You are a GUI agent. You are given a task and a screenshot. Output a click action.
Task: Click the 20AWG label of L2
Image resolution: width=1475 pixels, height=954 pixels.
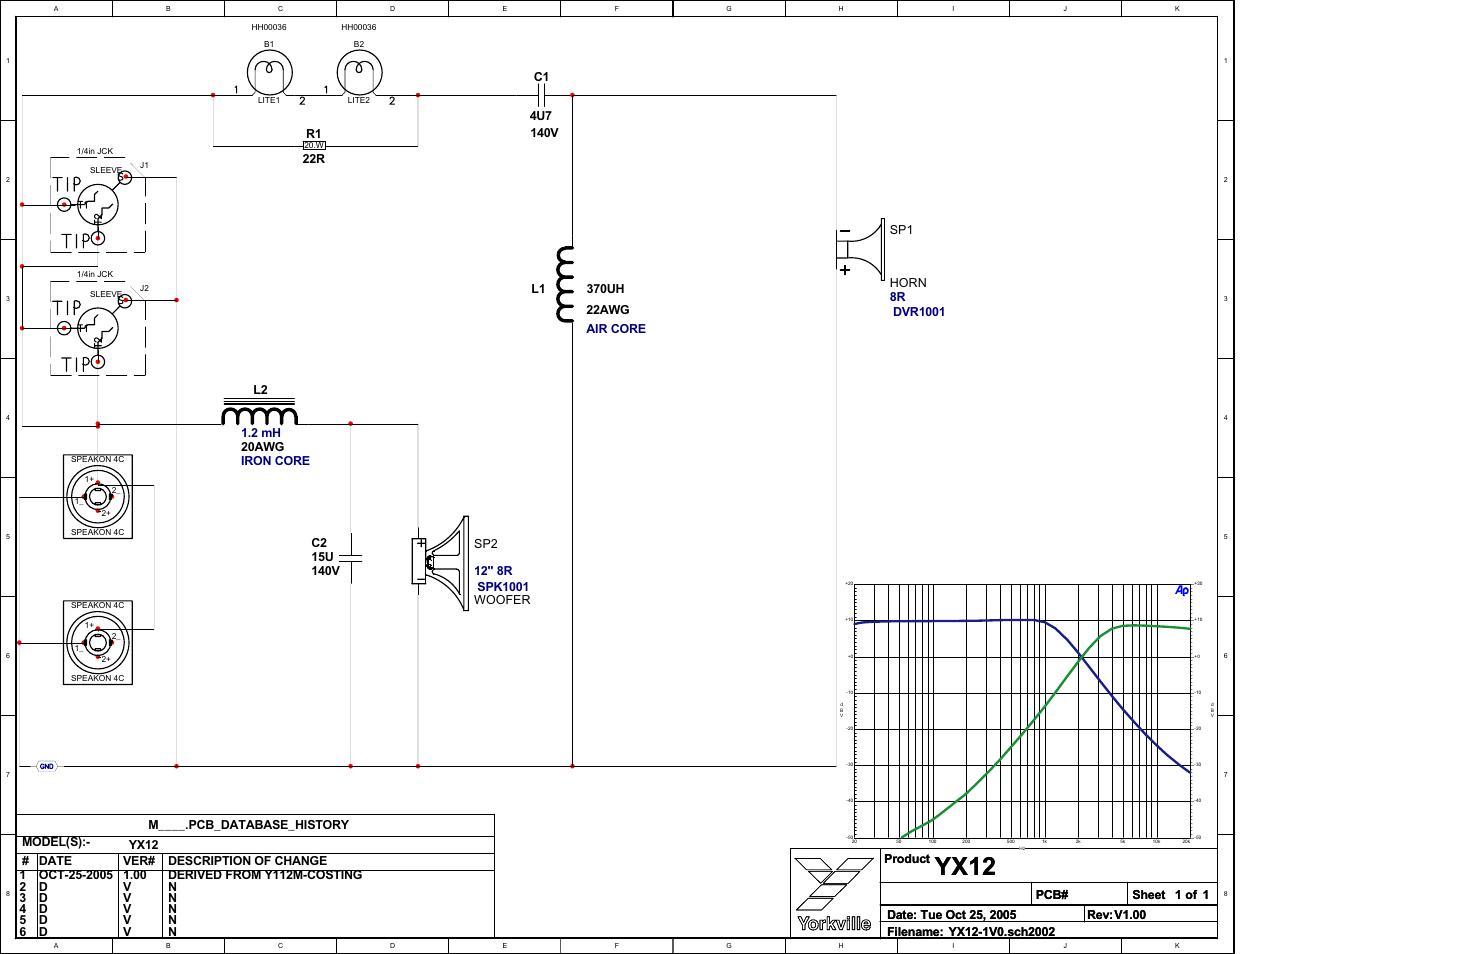262,447
